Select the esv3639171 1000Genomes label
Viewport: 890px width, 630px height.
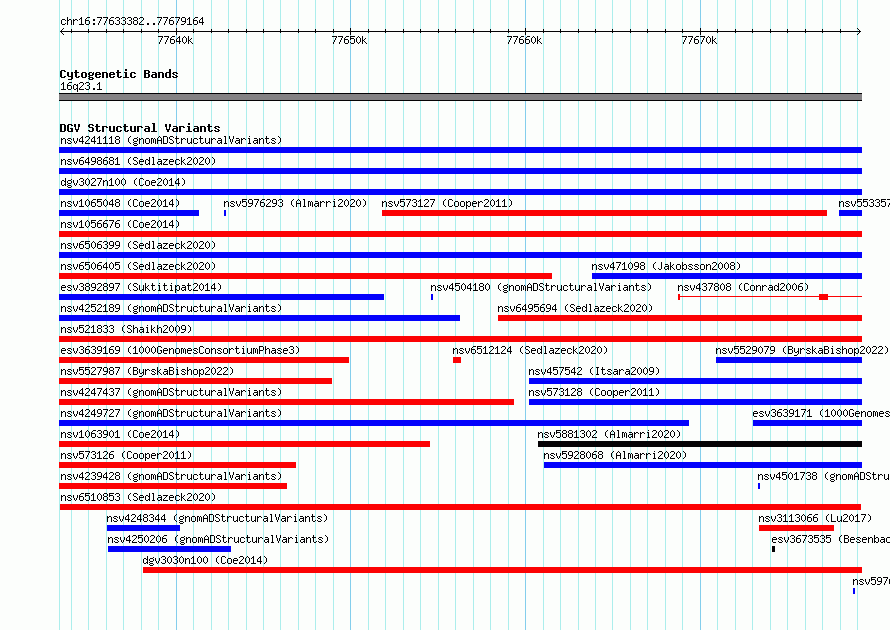coord(821,413)
